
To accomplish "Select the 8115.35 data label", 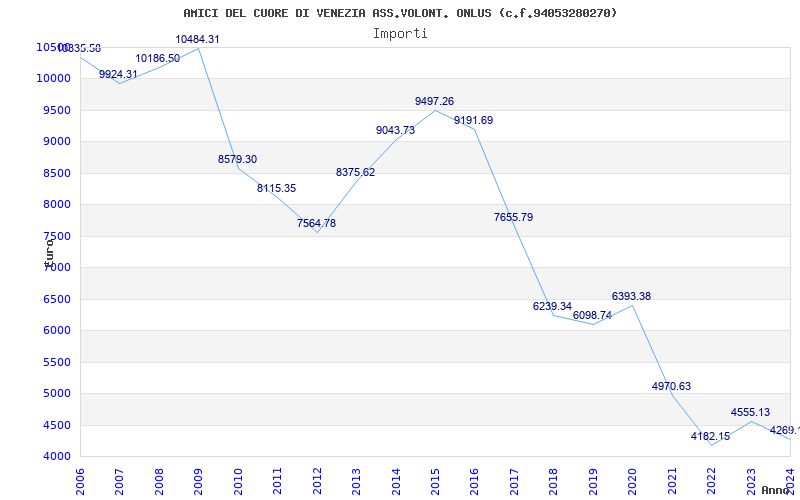I will [x=277, y=188].
